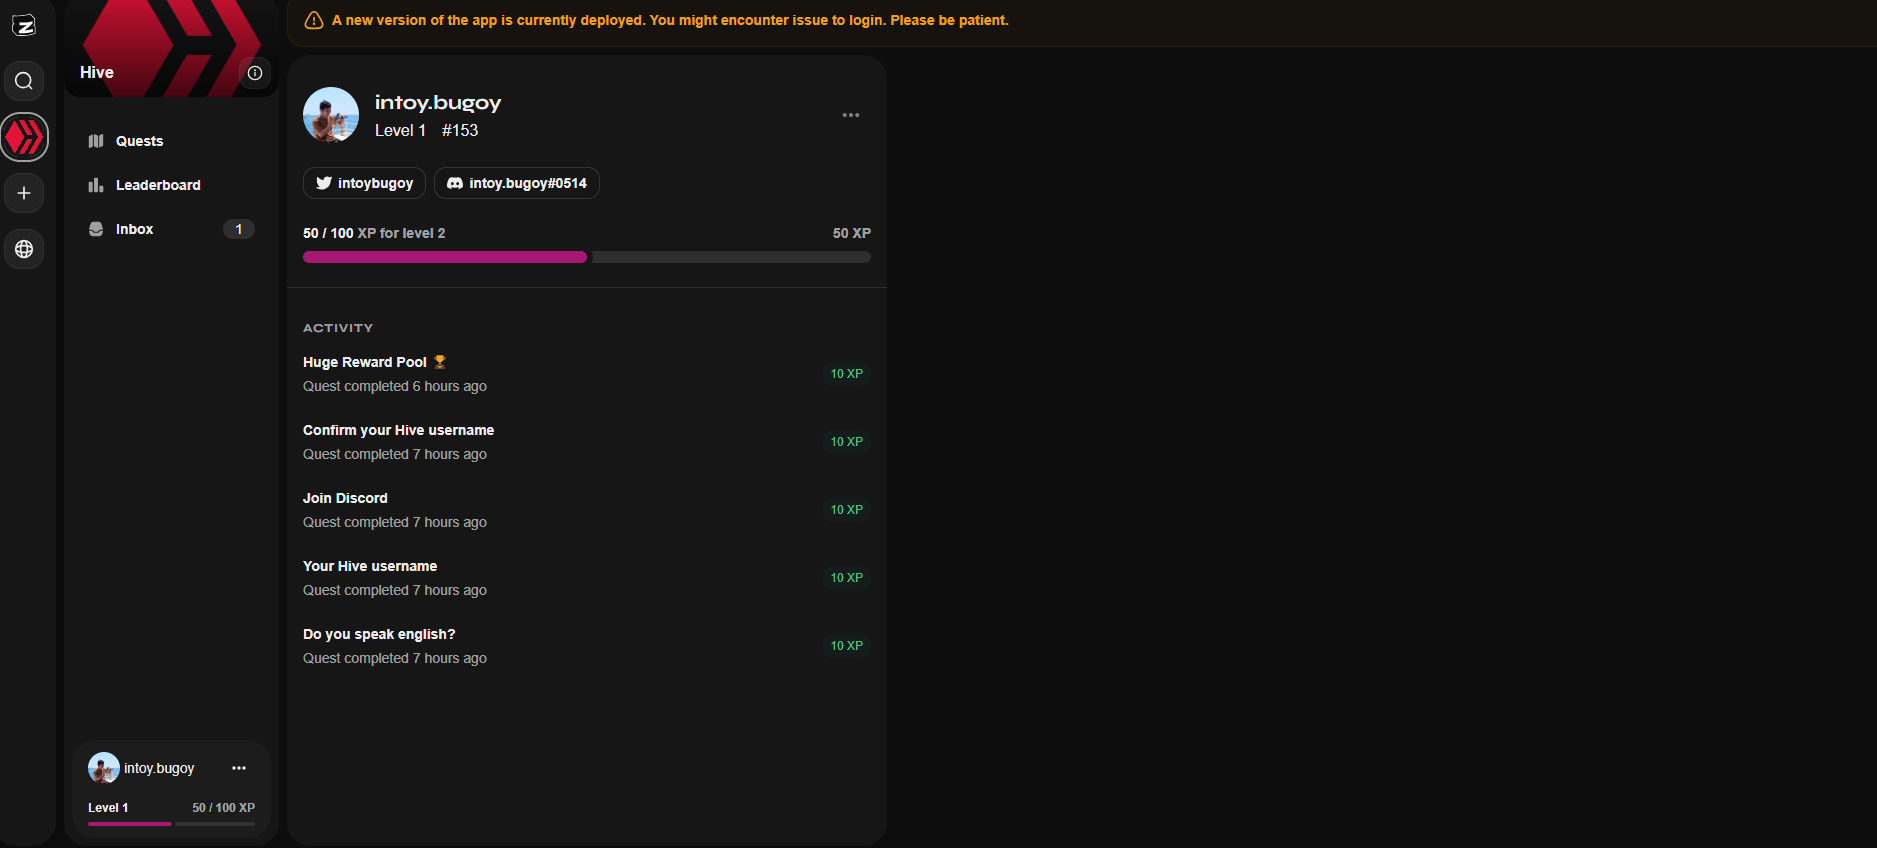Click the XP progress bar for level 2
1877x848 pixels.
click(586, 257)
